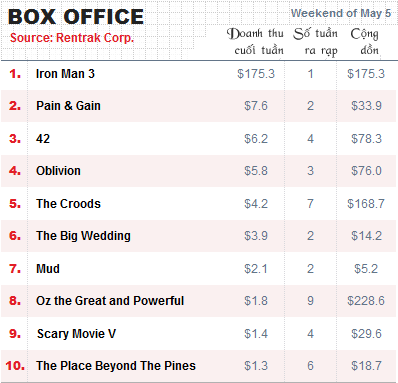This screenshot has width=398, height=383.
Task: Select The Place Beyond The Pines title
Action: pos(116,366)
